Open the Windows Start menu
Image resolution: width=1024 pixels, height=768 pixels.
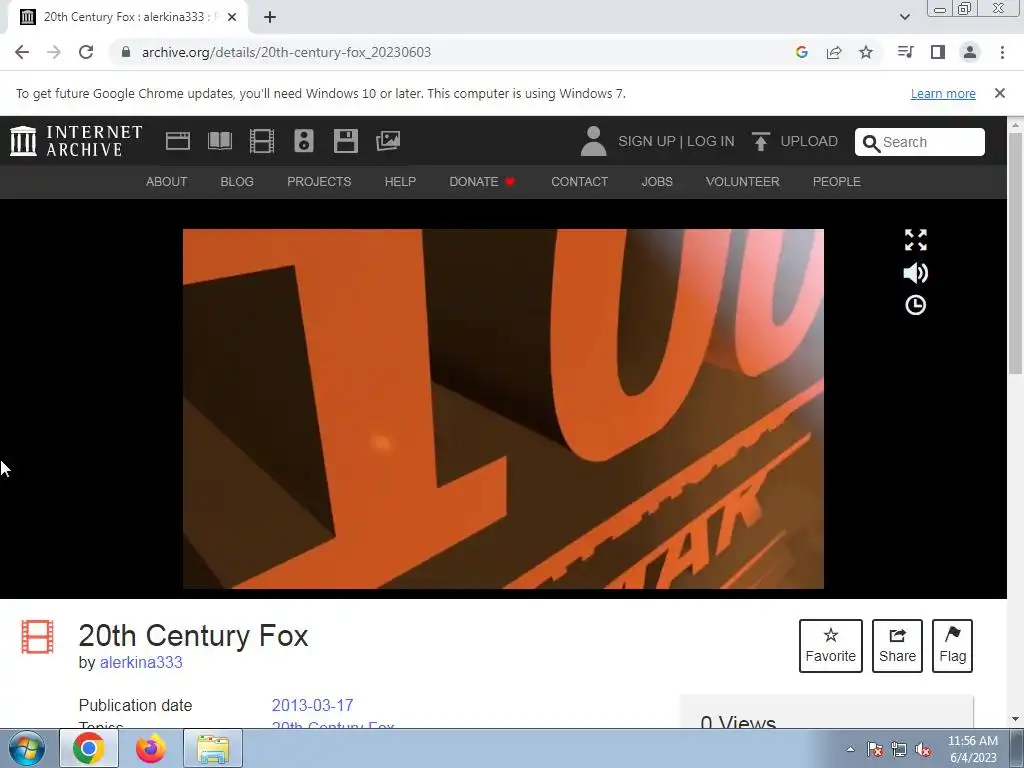[26, 748]
